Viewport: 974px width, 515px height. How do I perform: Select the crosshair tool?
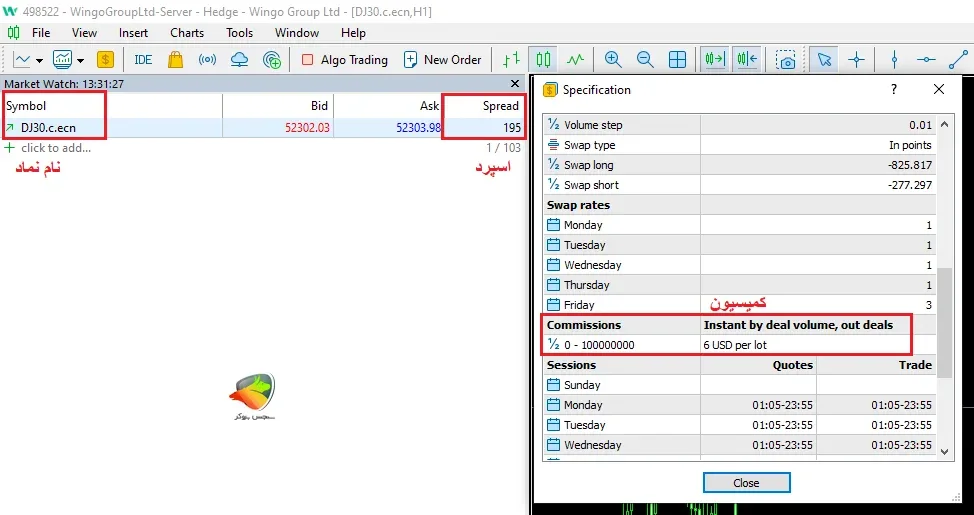point(857,60)
